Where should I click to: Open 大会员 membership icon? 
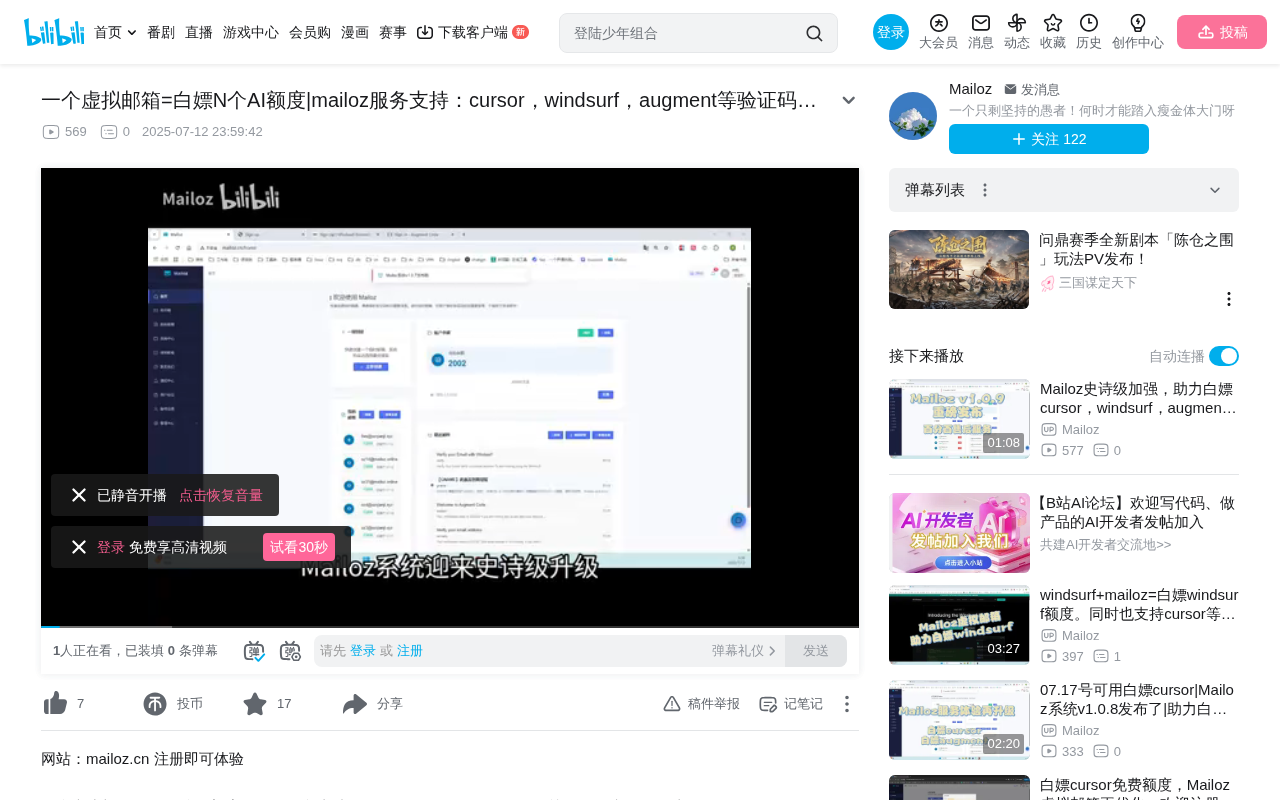(x=938, y=32)
